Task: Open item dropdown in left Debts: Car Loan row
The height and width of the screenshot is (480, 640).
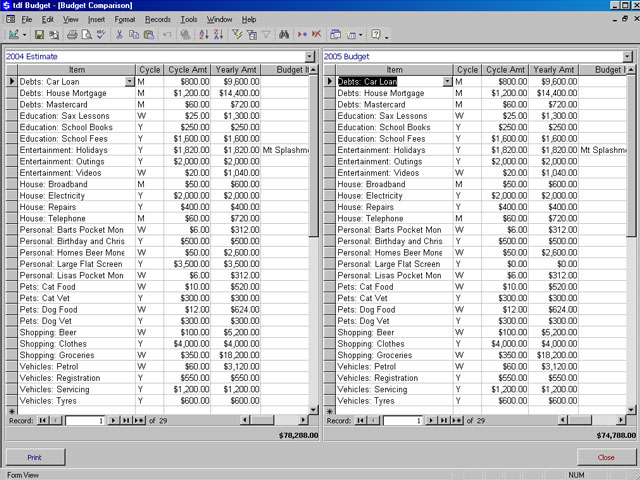Action: (129, 82)
